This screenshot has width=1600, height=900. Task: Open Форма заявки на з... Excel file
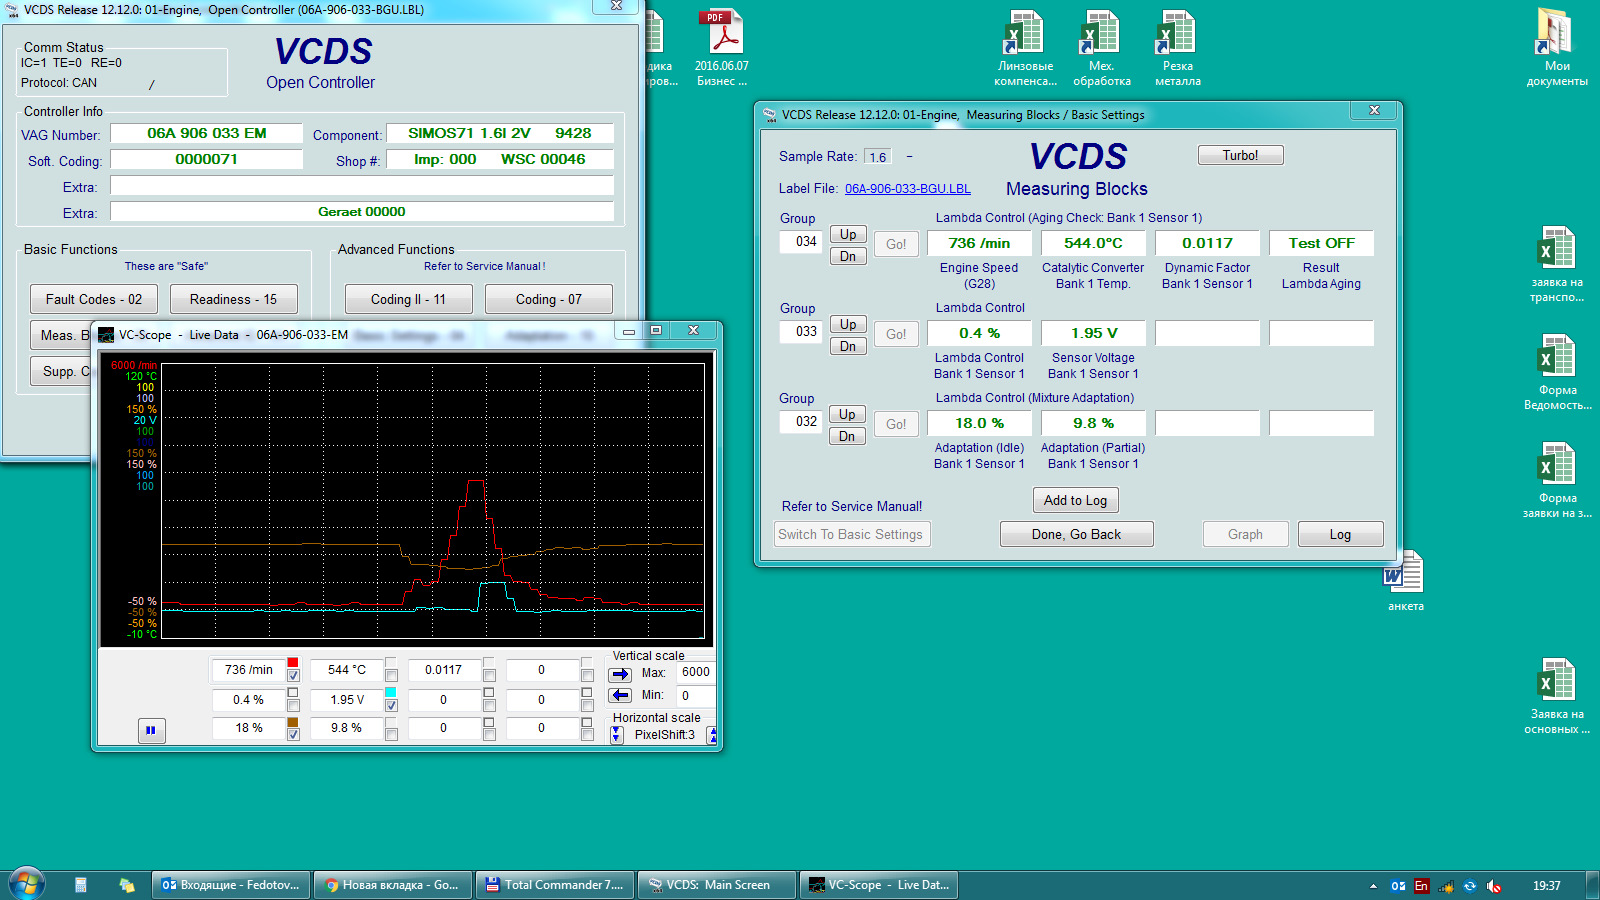click(x=1557, y=480)
